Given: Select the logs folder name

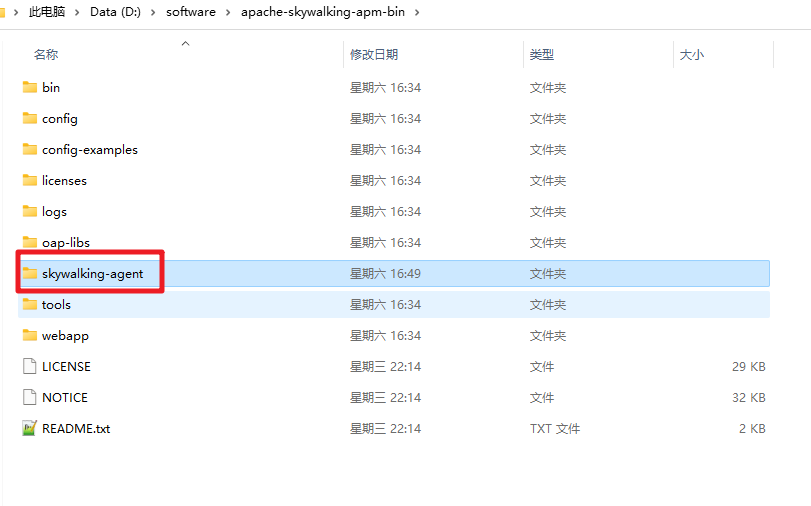Looking at the screenshot, I should pos(54,212).
